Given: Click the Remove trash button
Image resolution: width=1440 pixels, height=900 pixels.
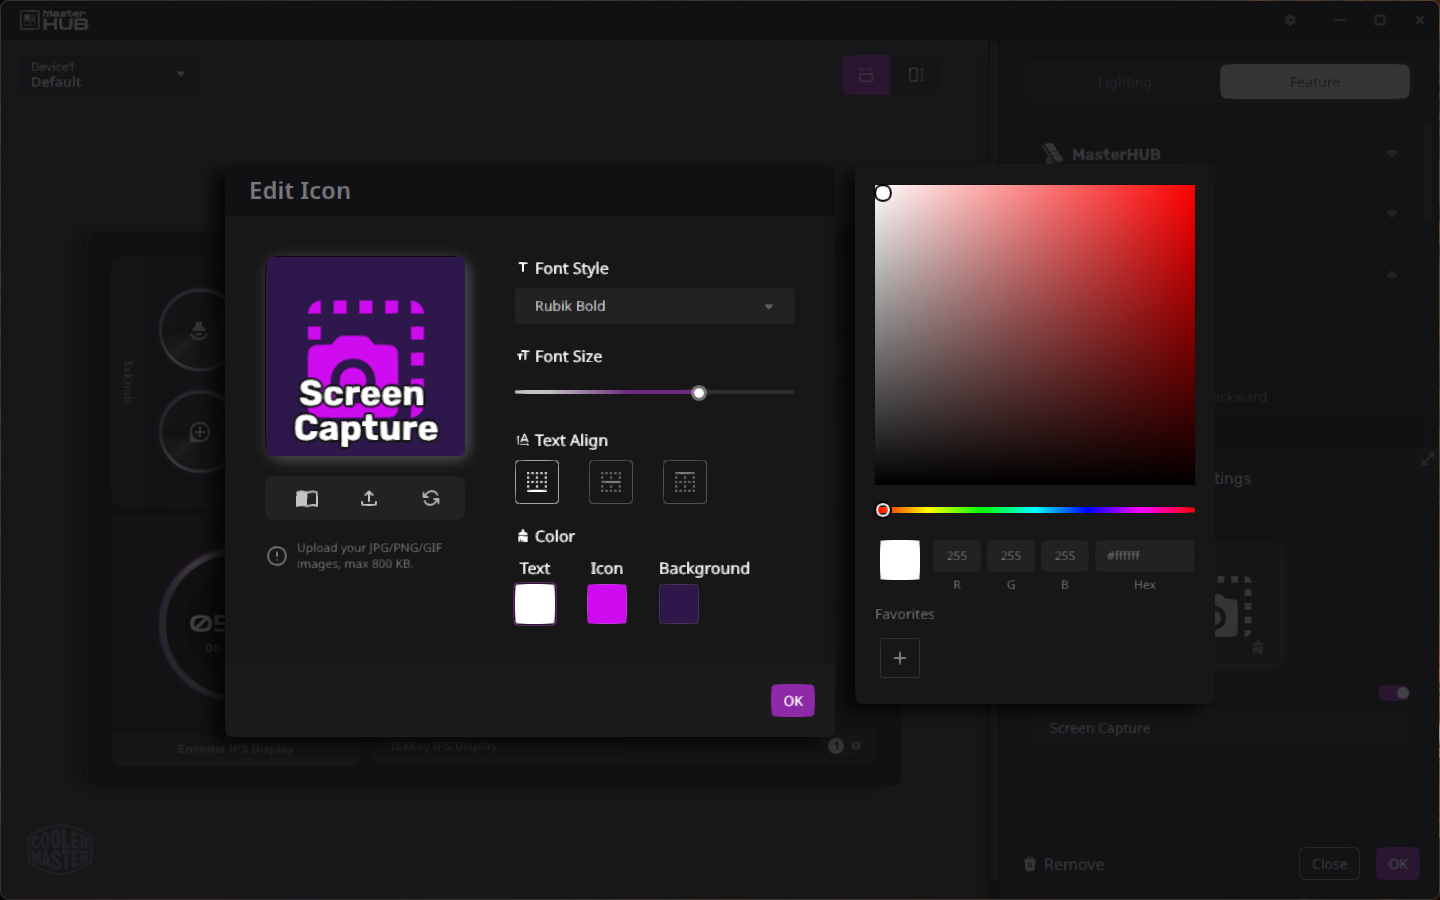Looking at the screenshot, I should [x=1064, y=864].
